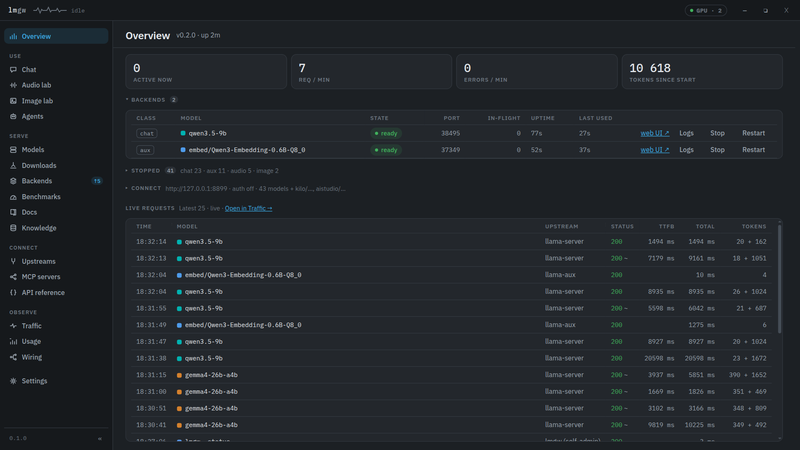Click the chat class tag in backends table
800x450 pixels.
(x=147, y=133)
